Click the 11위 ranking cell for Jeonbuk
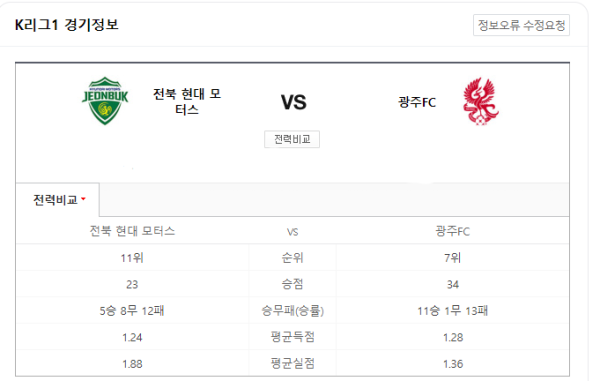The image size is (600, 381). [132, 258]
